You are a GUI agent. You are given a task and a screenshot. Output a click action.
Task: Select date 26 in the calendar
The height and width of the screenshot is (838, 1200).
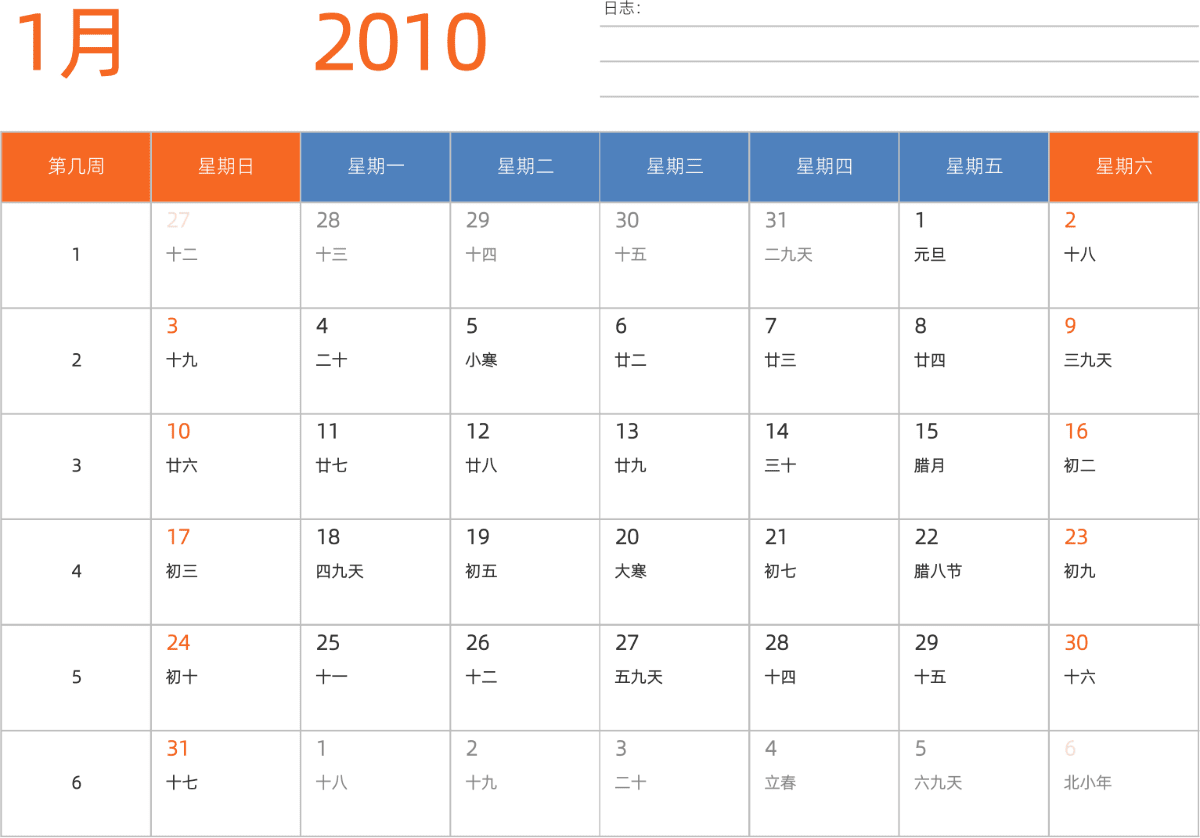(478, 643)
